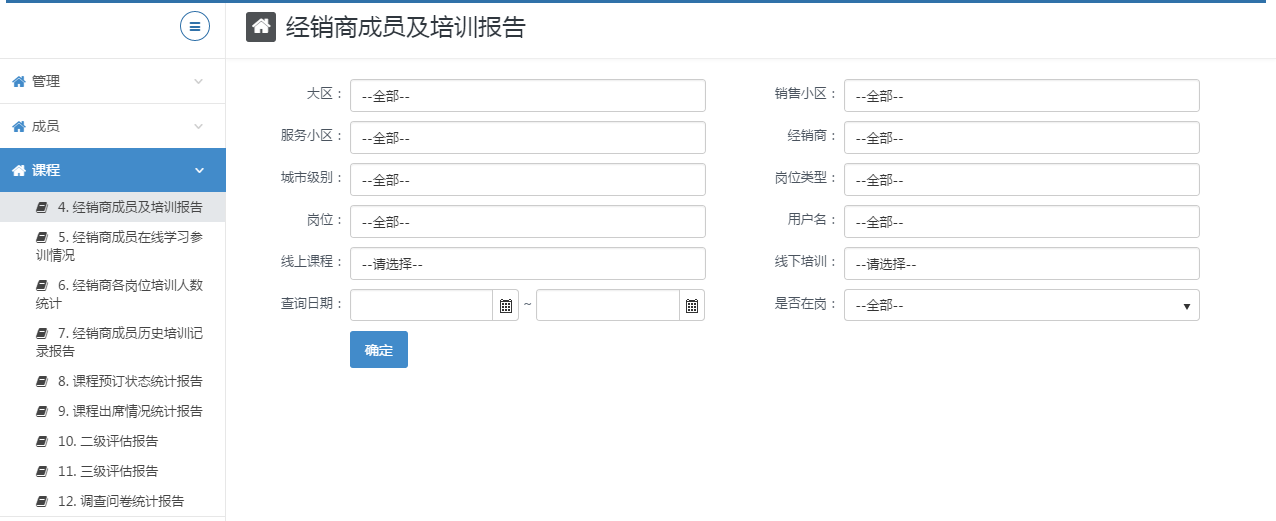The width and height of the screenshot is (1276, 521).
Task: Open the start date calendar picker icon
Action: click(x=505, y=305)
